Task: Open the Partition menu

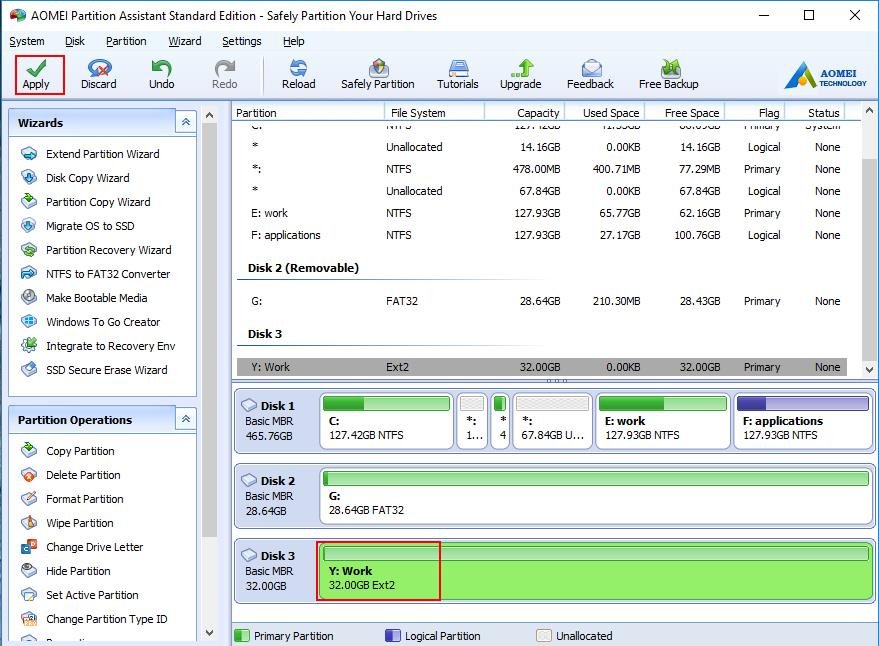Action: (x=126, y=41)
